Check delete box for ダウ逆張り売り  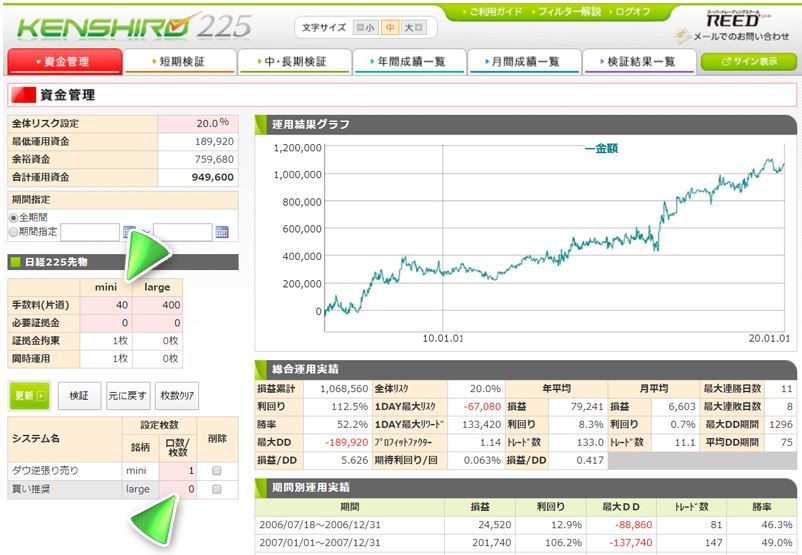(x=217, y=471)
